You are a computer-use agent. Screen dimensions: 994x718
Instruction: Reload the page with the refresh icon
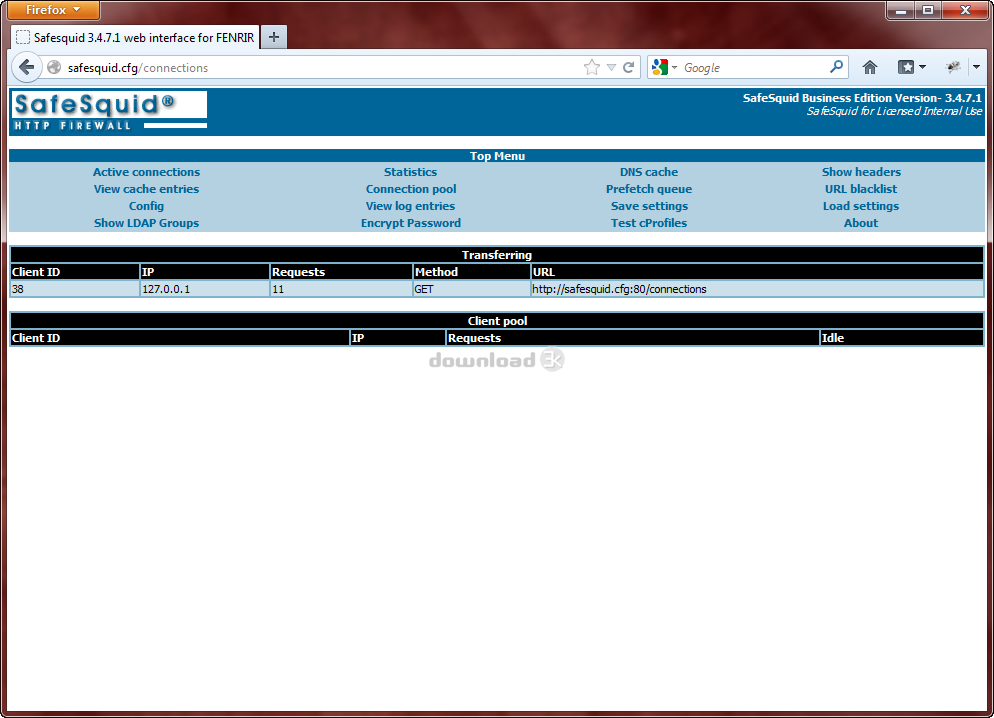coord(628,67)
